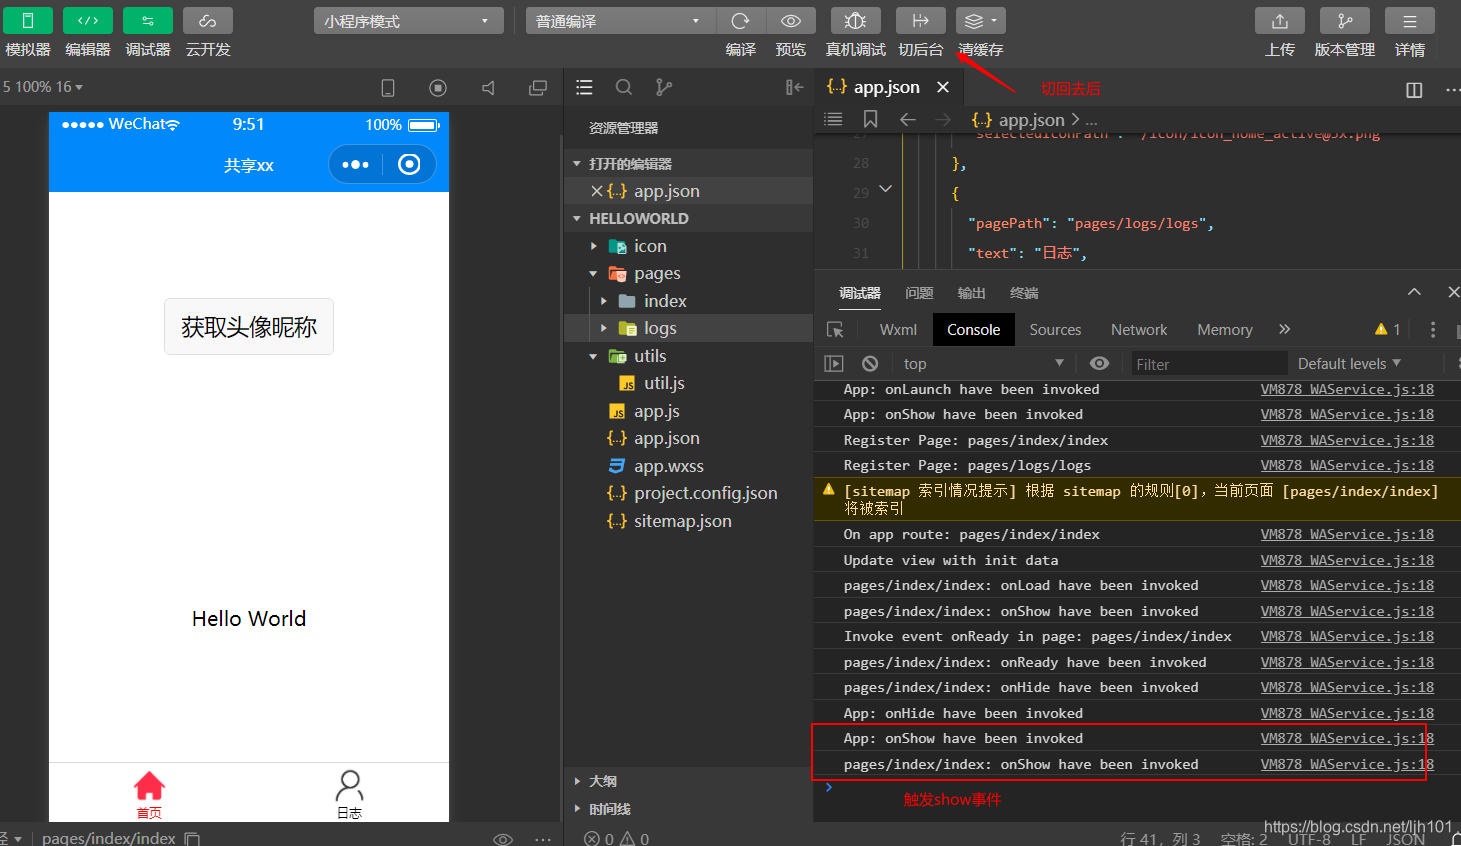
Task: Click the phone device icon in simulator toolbar
Action: coord(388,88)
